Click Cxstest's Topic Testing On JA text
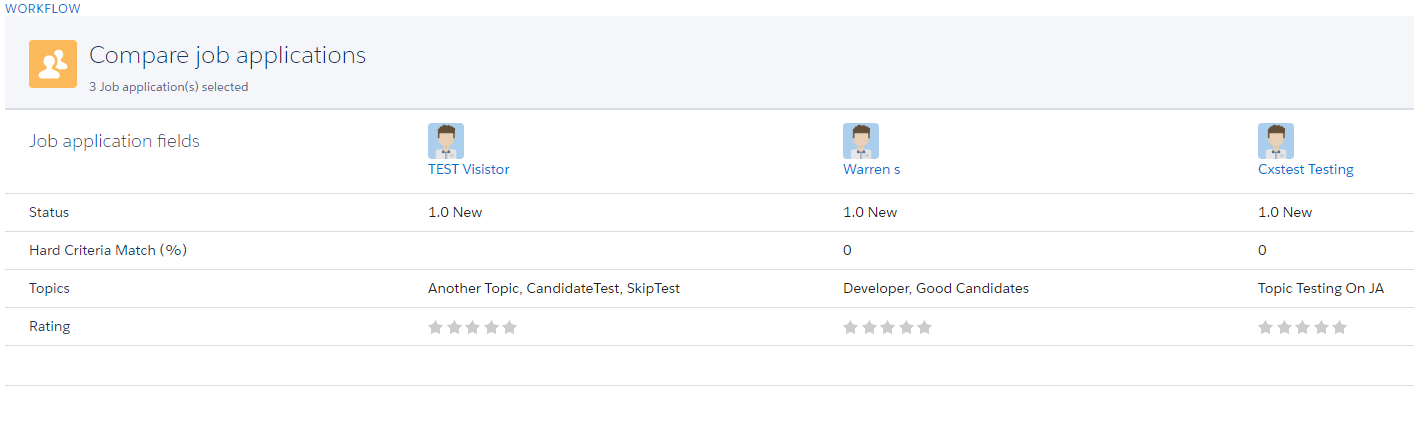The height and width of the screenshot is (438, 1414). pos(1321,288)
